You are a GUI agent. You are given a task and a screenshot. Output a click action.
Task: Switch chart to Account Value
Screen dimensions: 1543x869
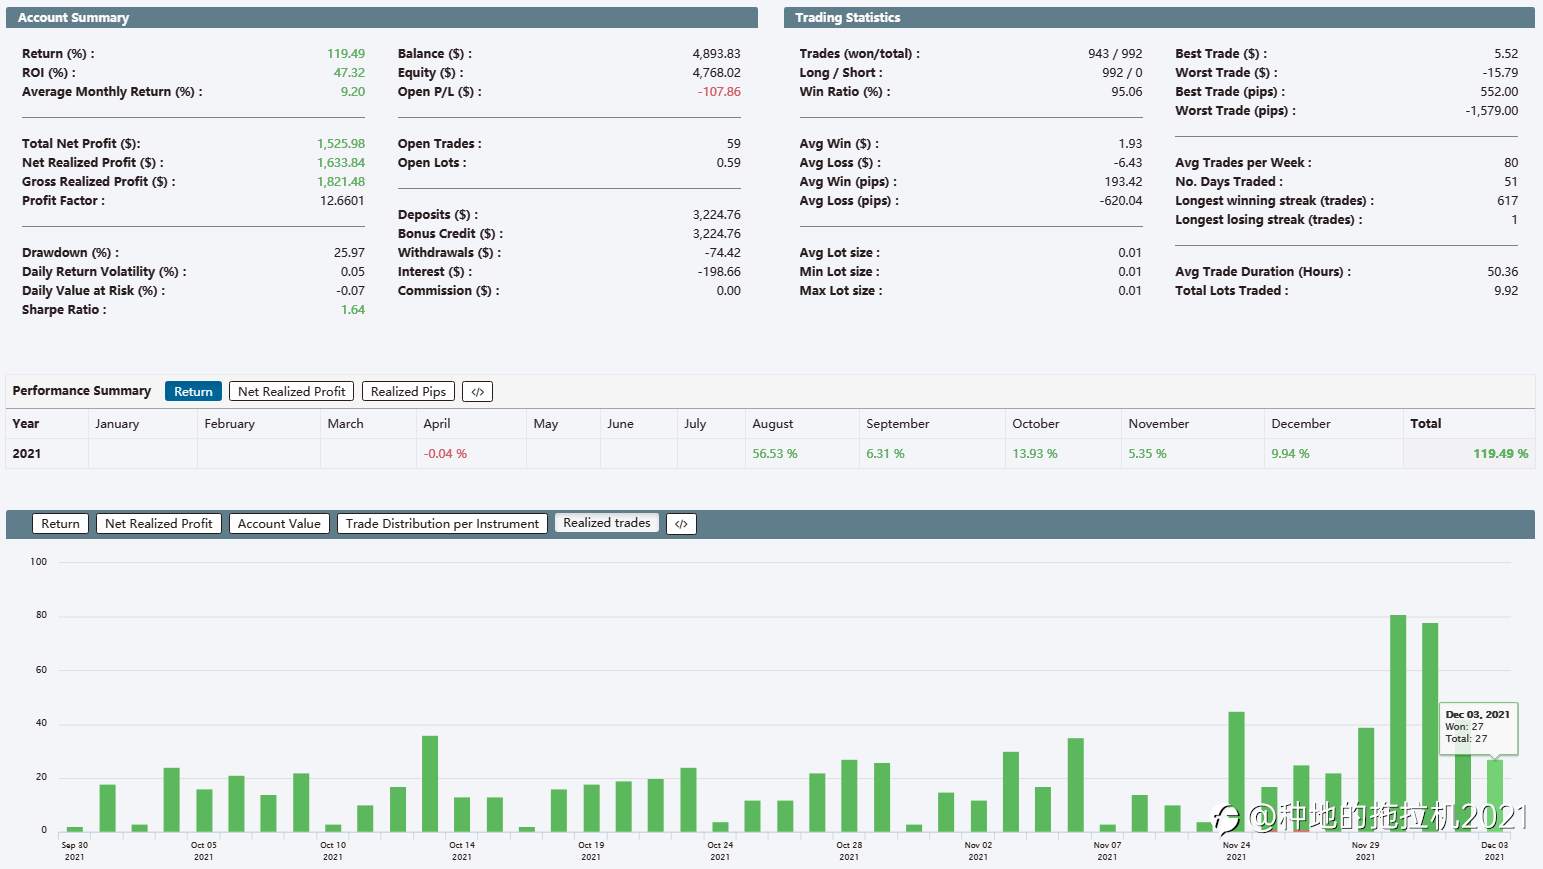[x=279, y=524]
